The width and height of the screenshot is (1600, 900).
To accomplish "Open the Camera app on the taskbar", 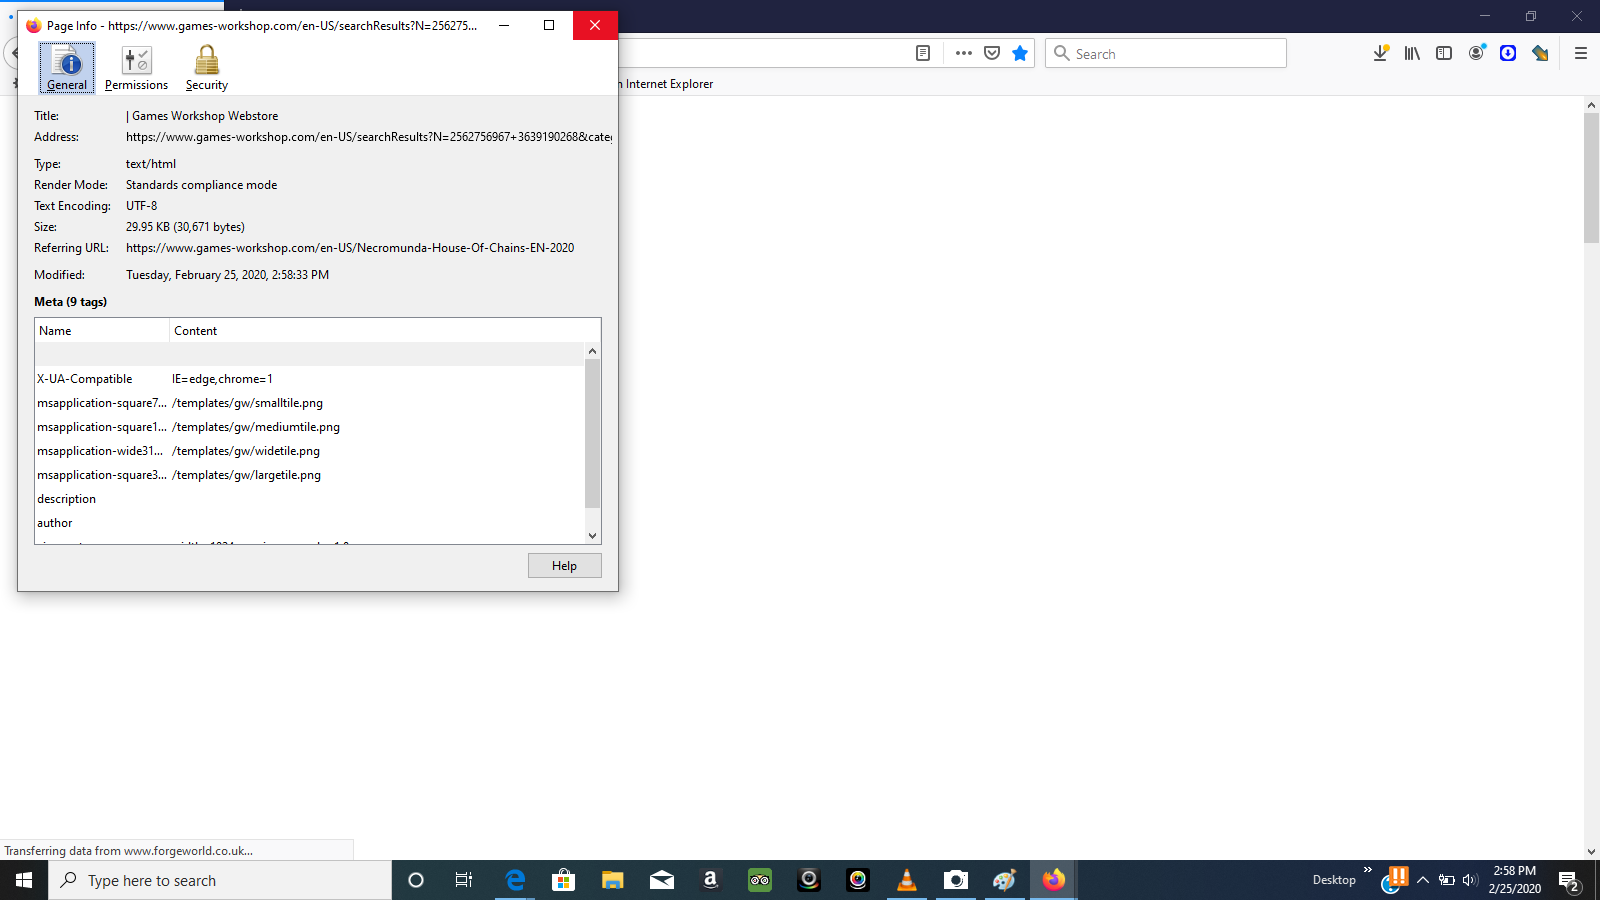I will coord(956,880).
